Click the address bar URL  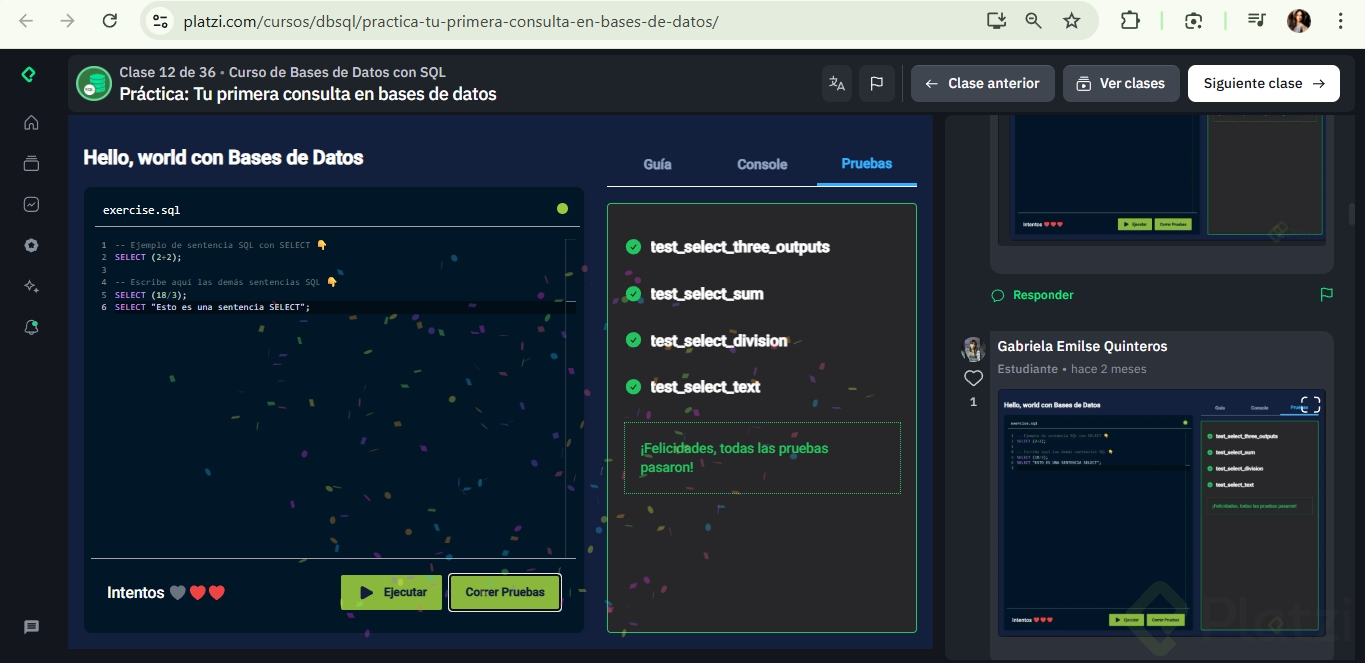[450, 21]
